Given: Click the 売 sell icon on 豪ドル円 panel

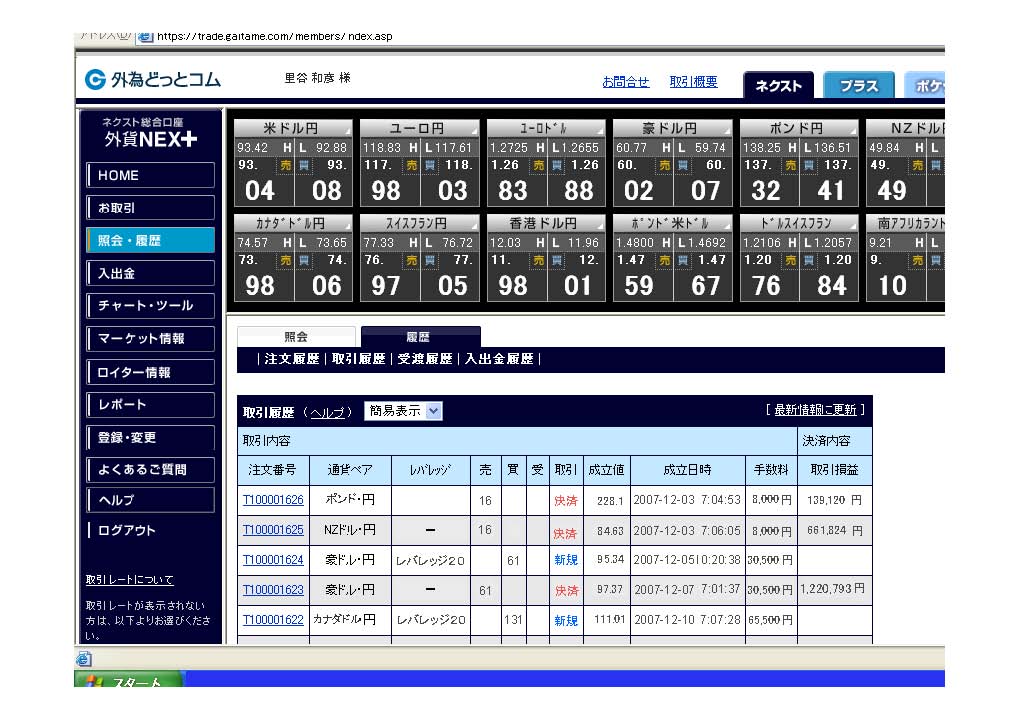Looking at the screenshot, I should click(664, 165).
